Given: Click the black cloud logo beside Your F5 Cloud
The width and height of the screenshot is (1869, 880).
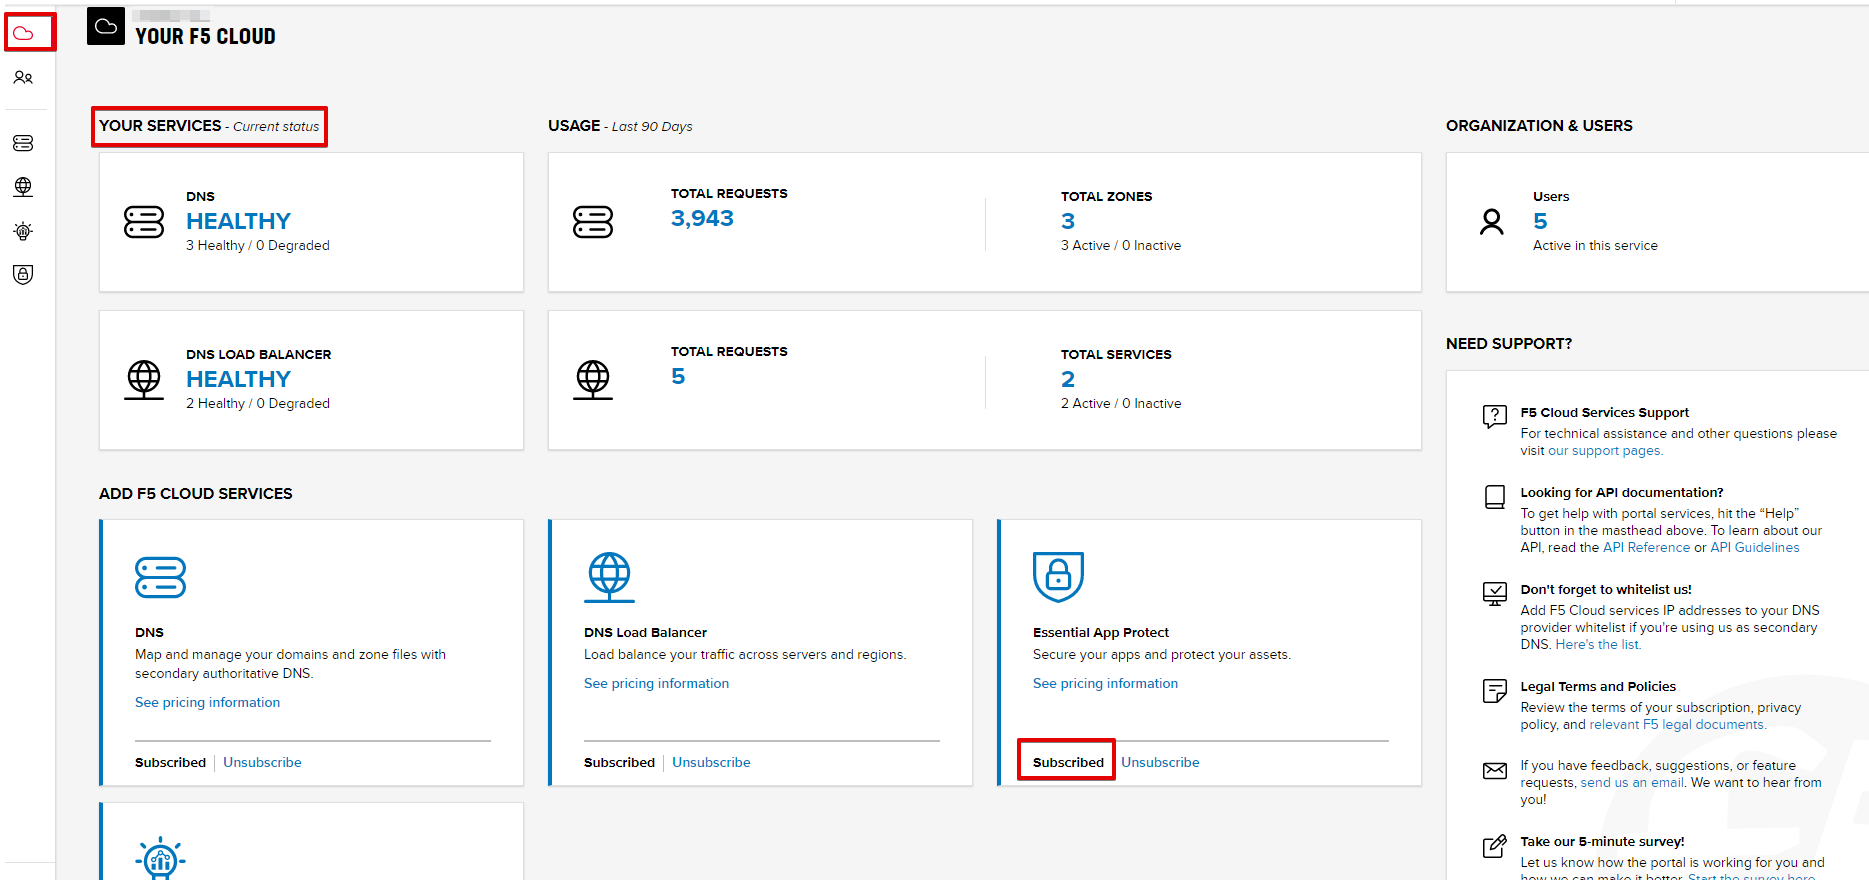Looking at the screenshot, I should pos(106,26).
